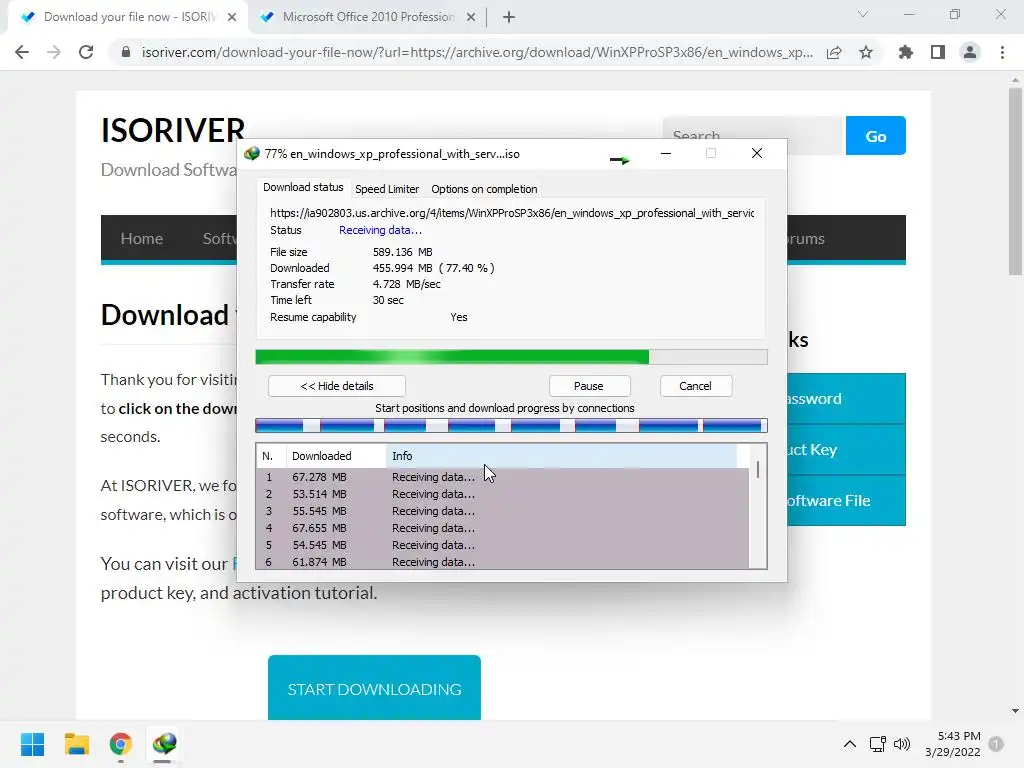Open the Chrome extensions puzzle icon

pos(905,52)
